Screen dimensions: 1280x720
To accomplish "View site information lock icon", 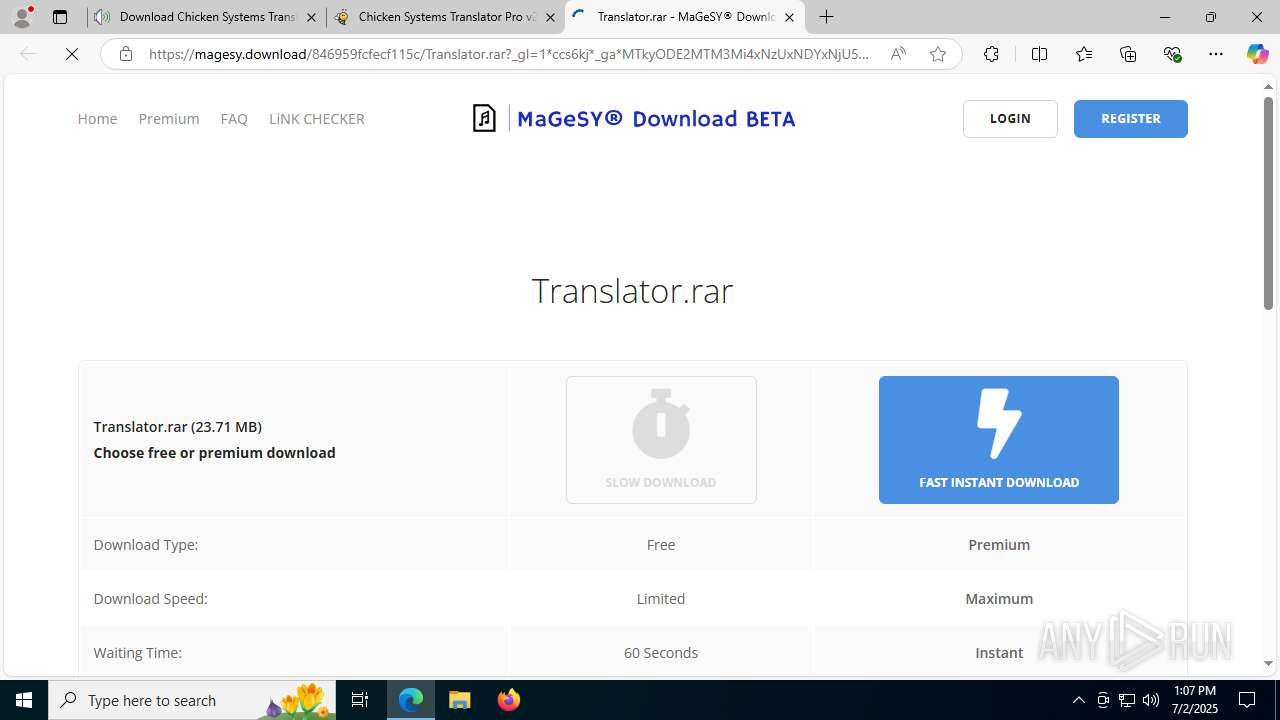I will (126, 54).
